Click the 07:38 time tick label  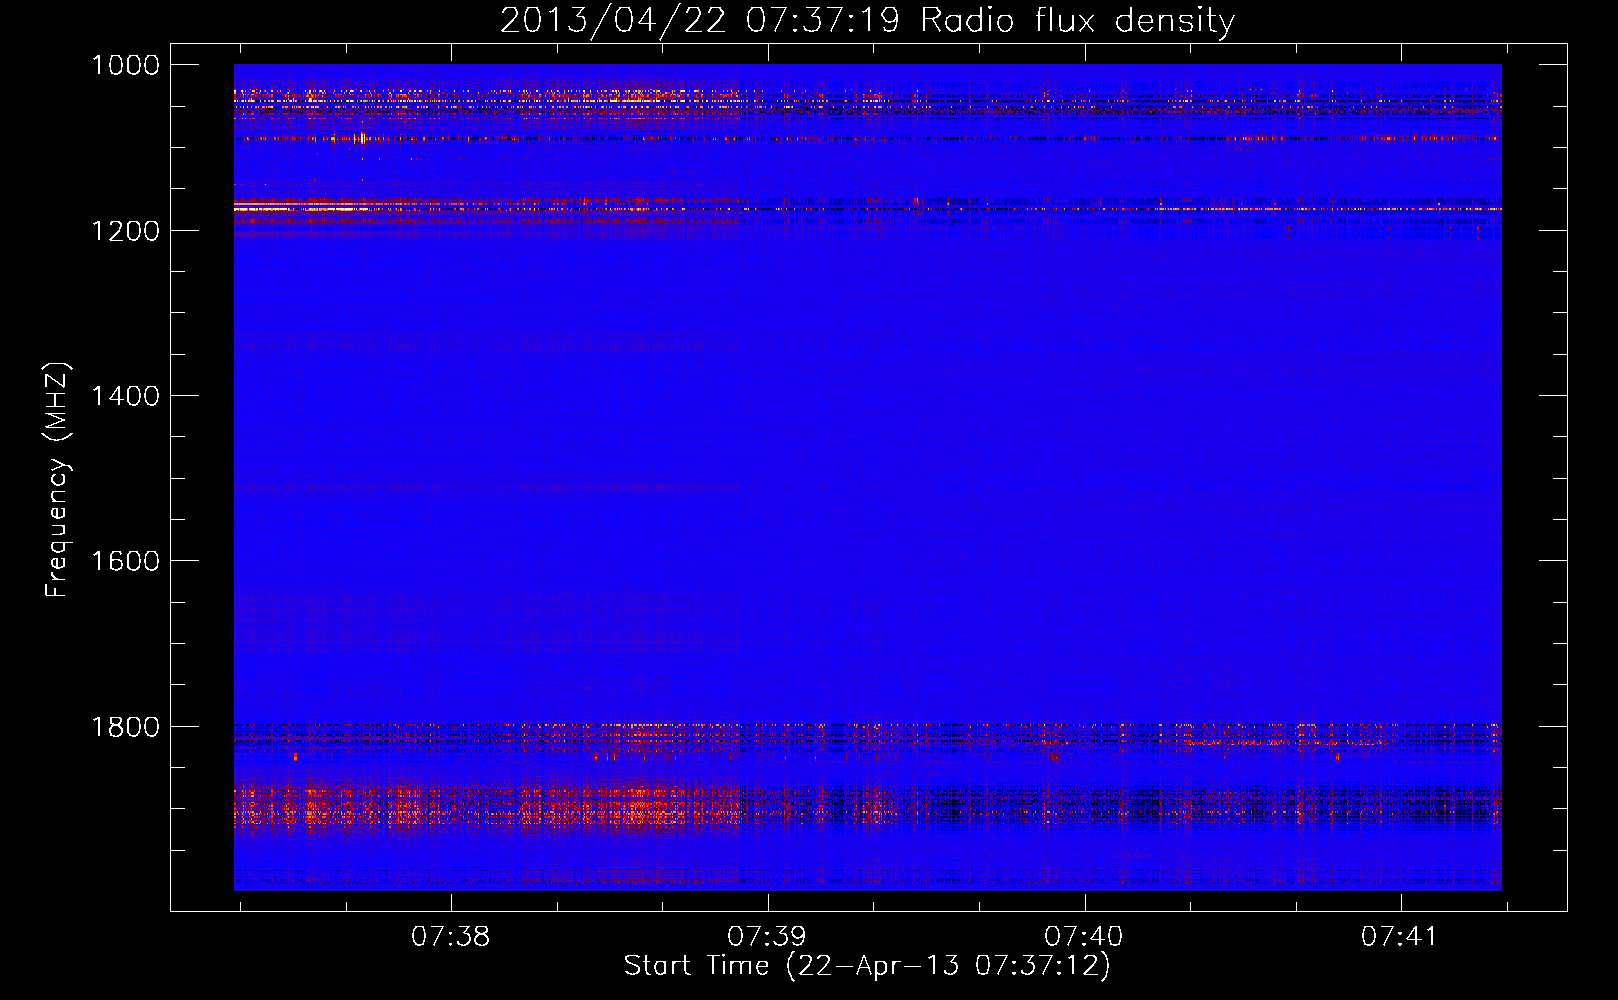point(451,937)
